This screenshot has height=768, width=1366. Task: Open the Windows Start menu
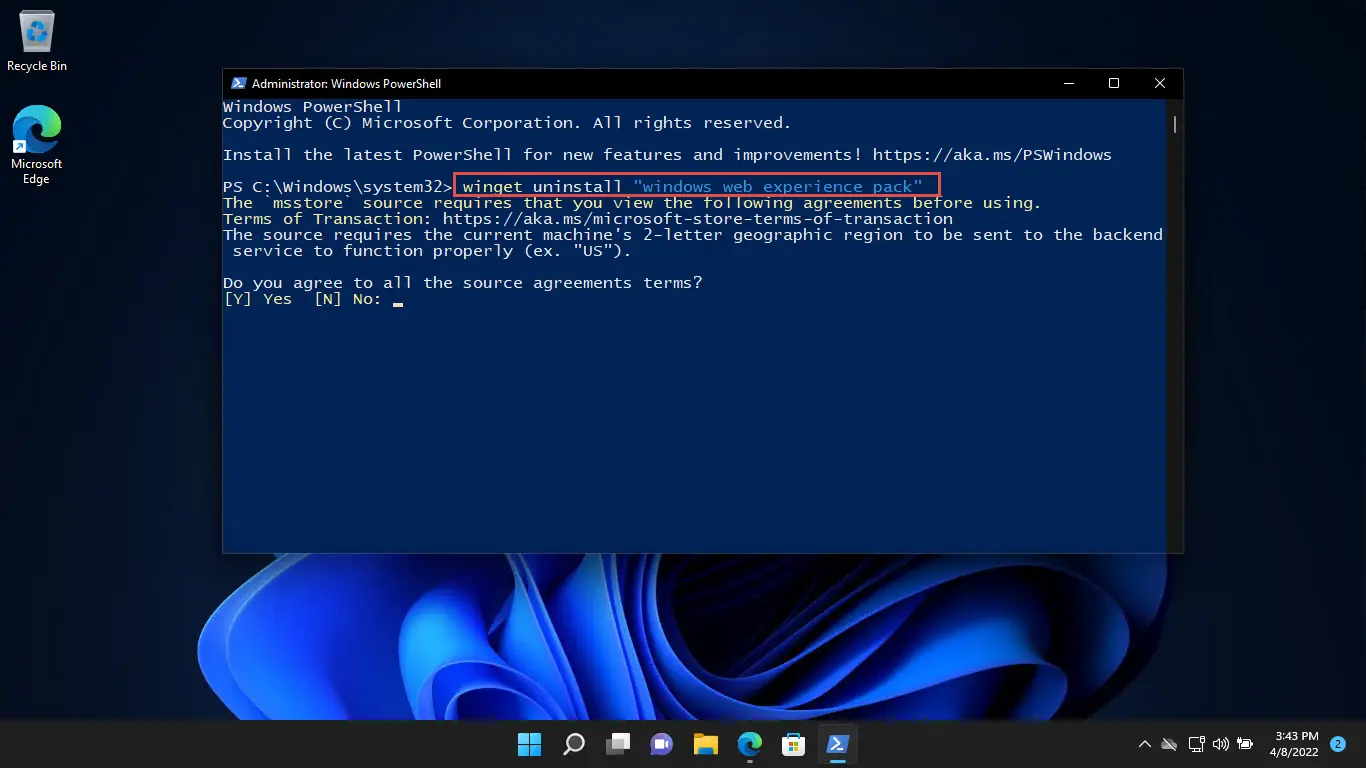pyautogui.click(x=529, y=744)
